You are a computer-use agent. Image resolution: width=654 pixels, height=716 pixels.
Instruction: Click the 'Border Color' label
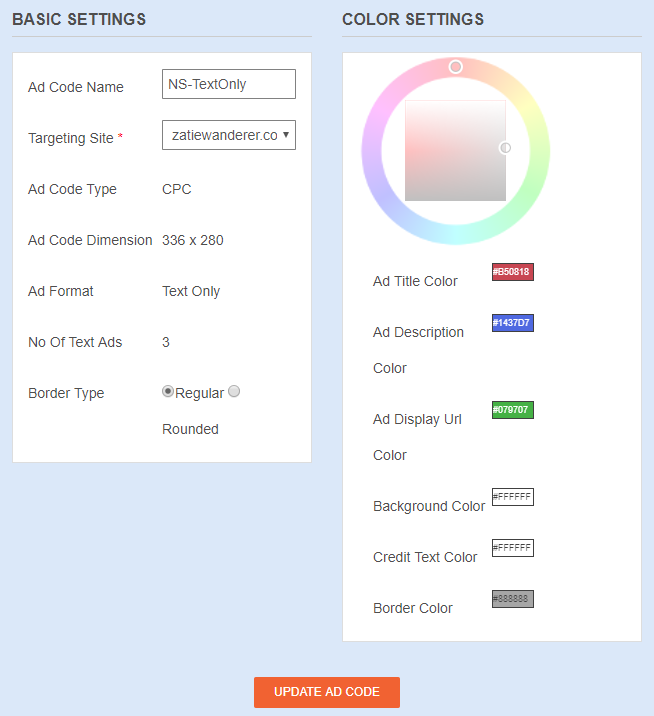[413, 608]
